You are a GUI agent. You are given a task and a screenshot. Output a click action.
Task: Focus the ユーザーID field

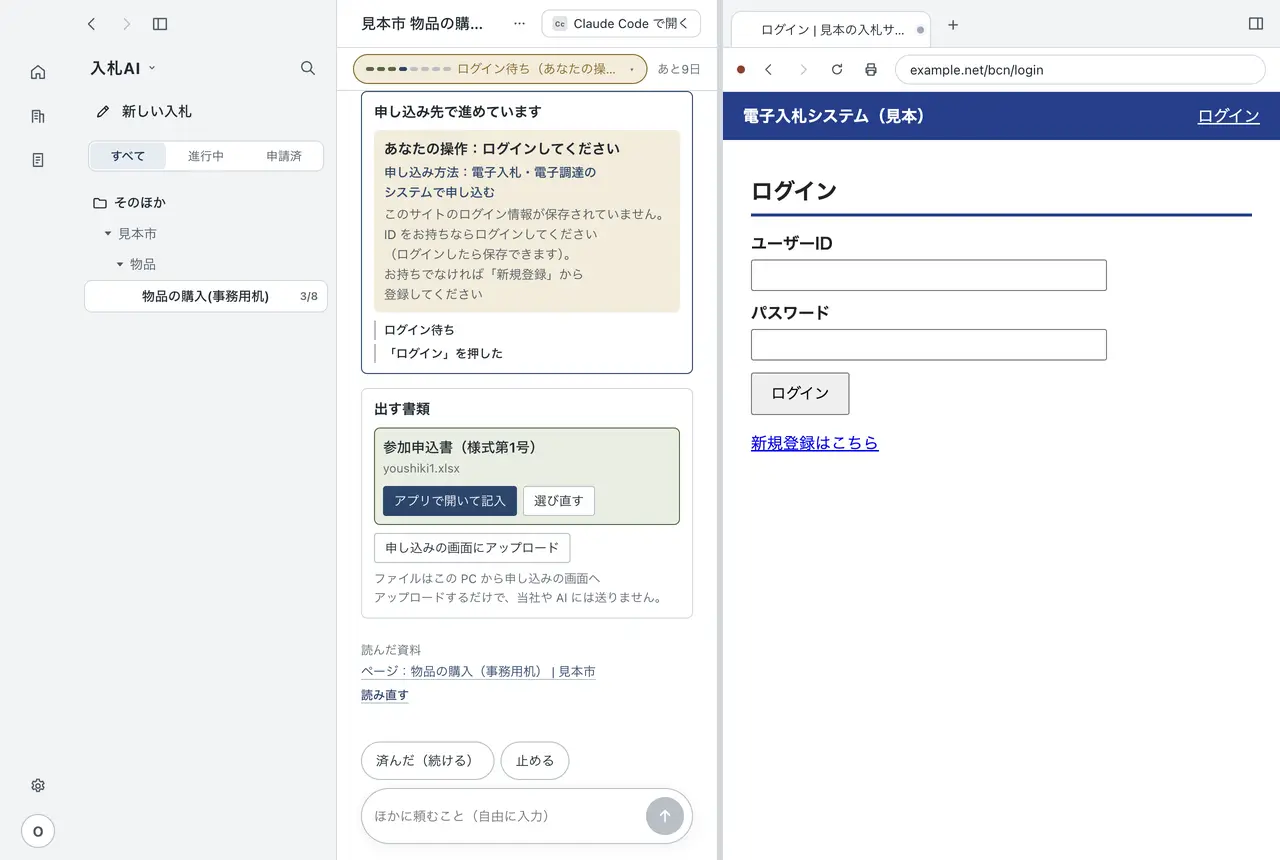(929, 275)
